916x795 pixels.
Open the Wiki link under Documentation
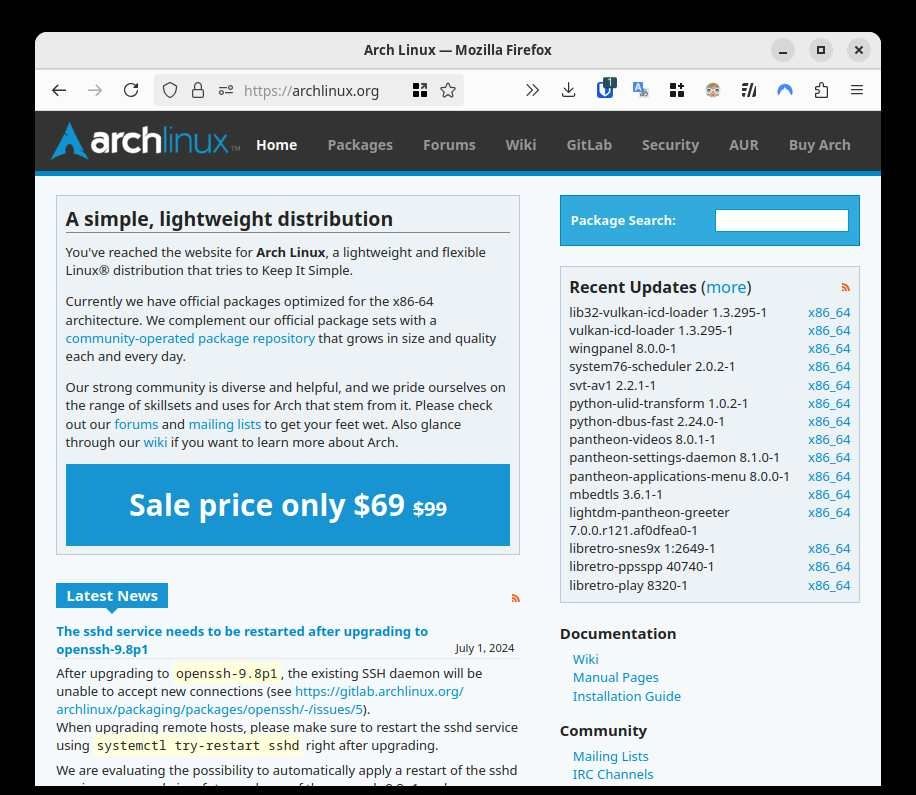(585, 659)
